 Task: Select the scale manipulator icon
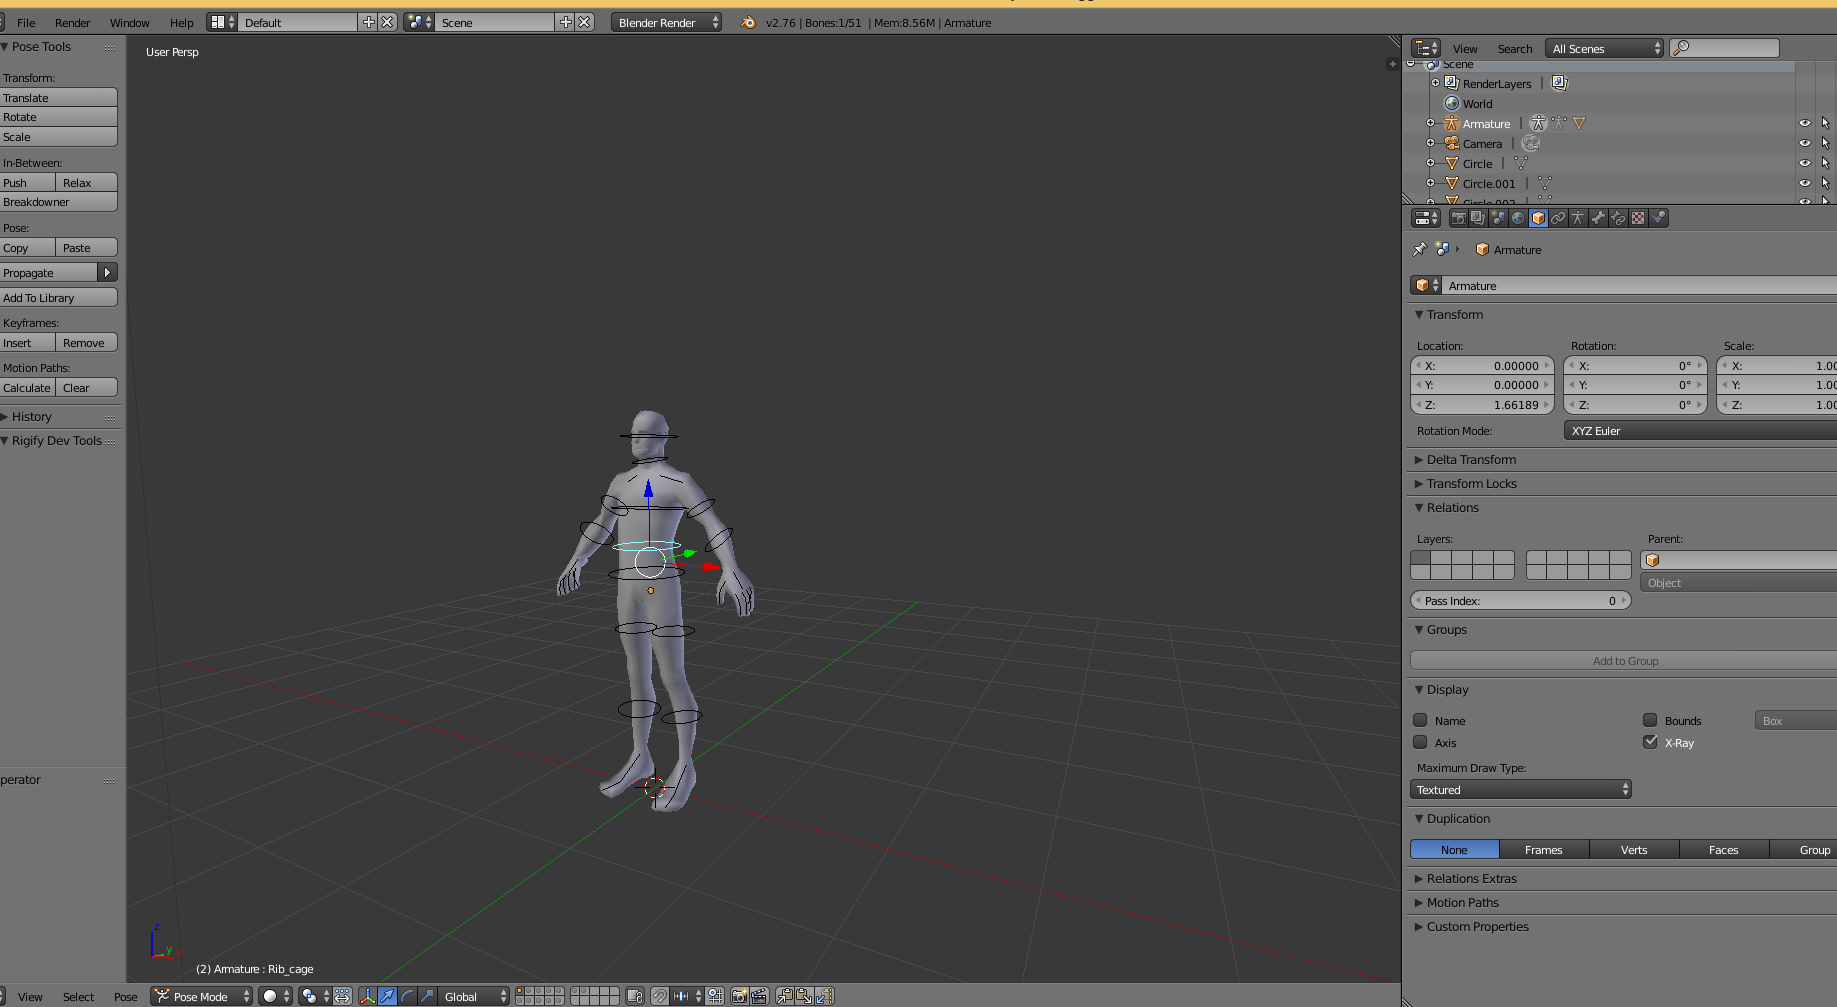[427, 996]
